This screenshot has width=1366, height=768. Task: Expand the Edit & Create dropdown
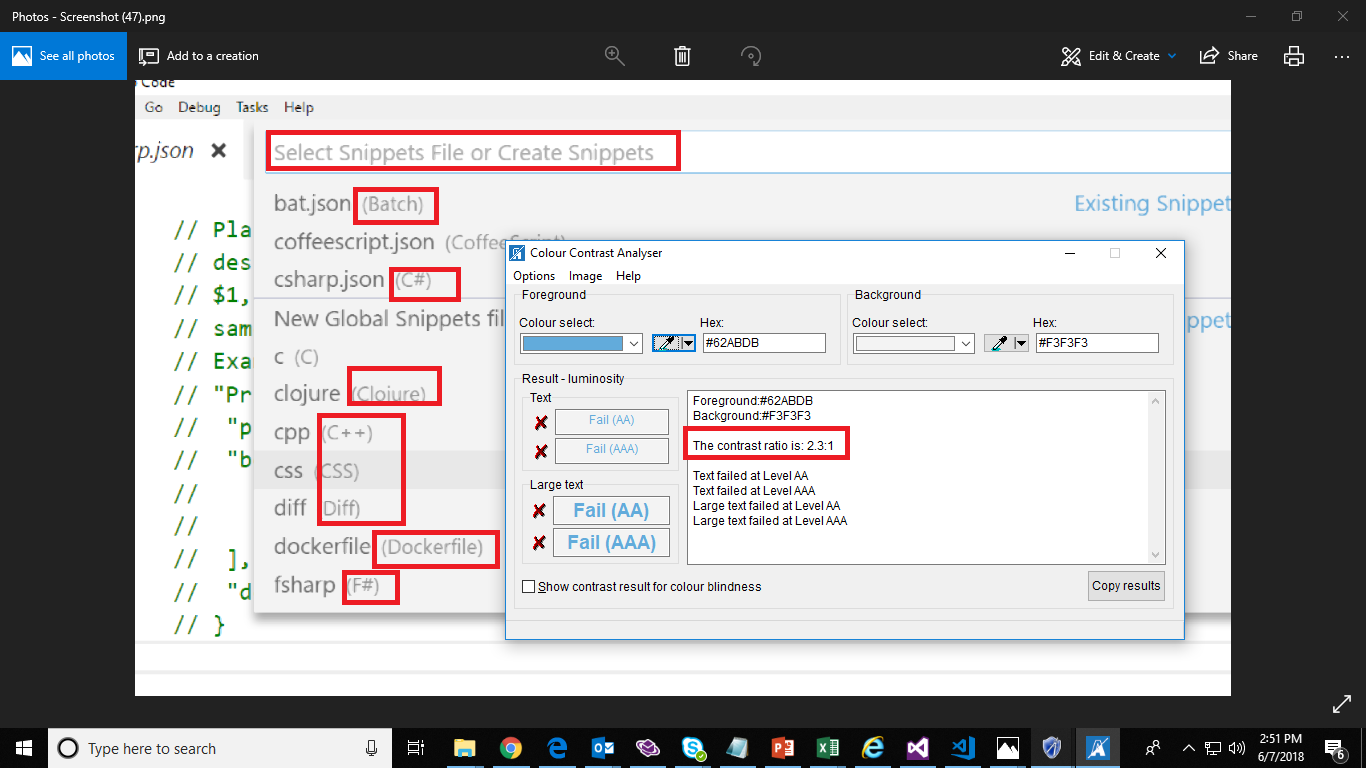[1118, 56]
